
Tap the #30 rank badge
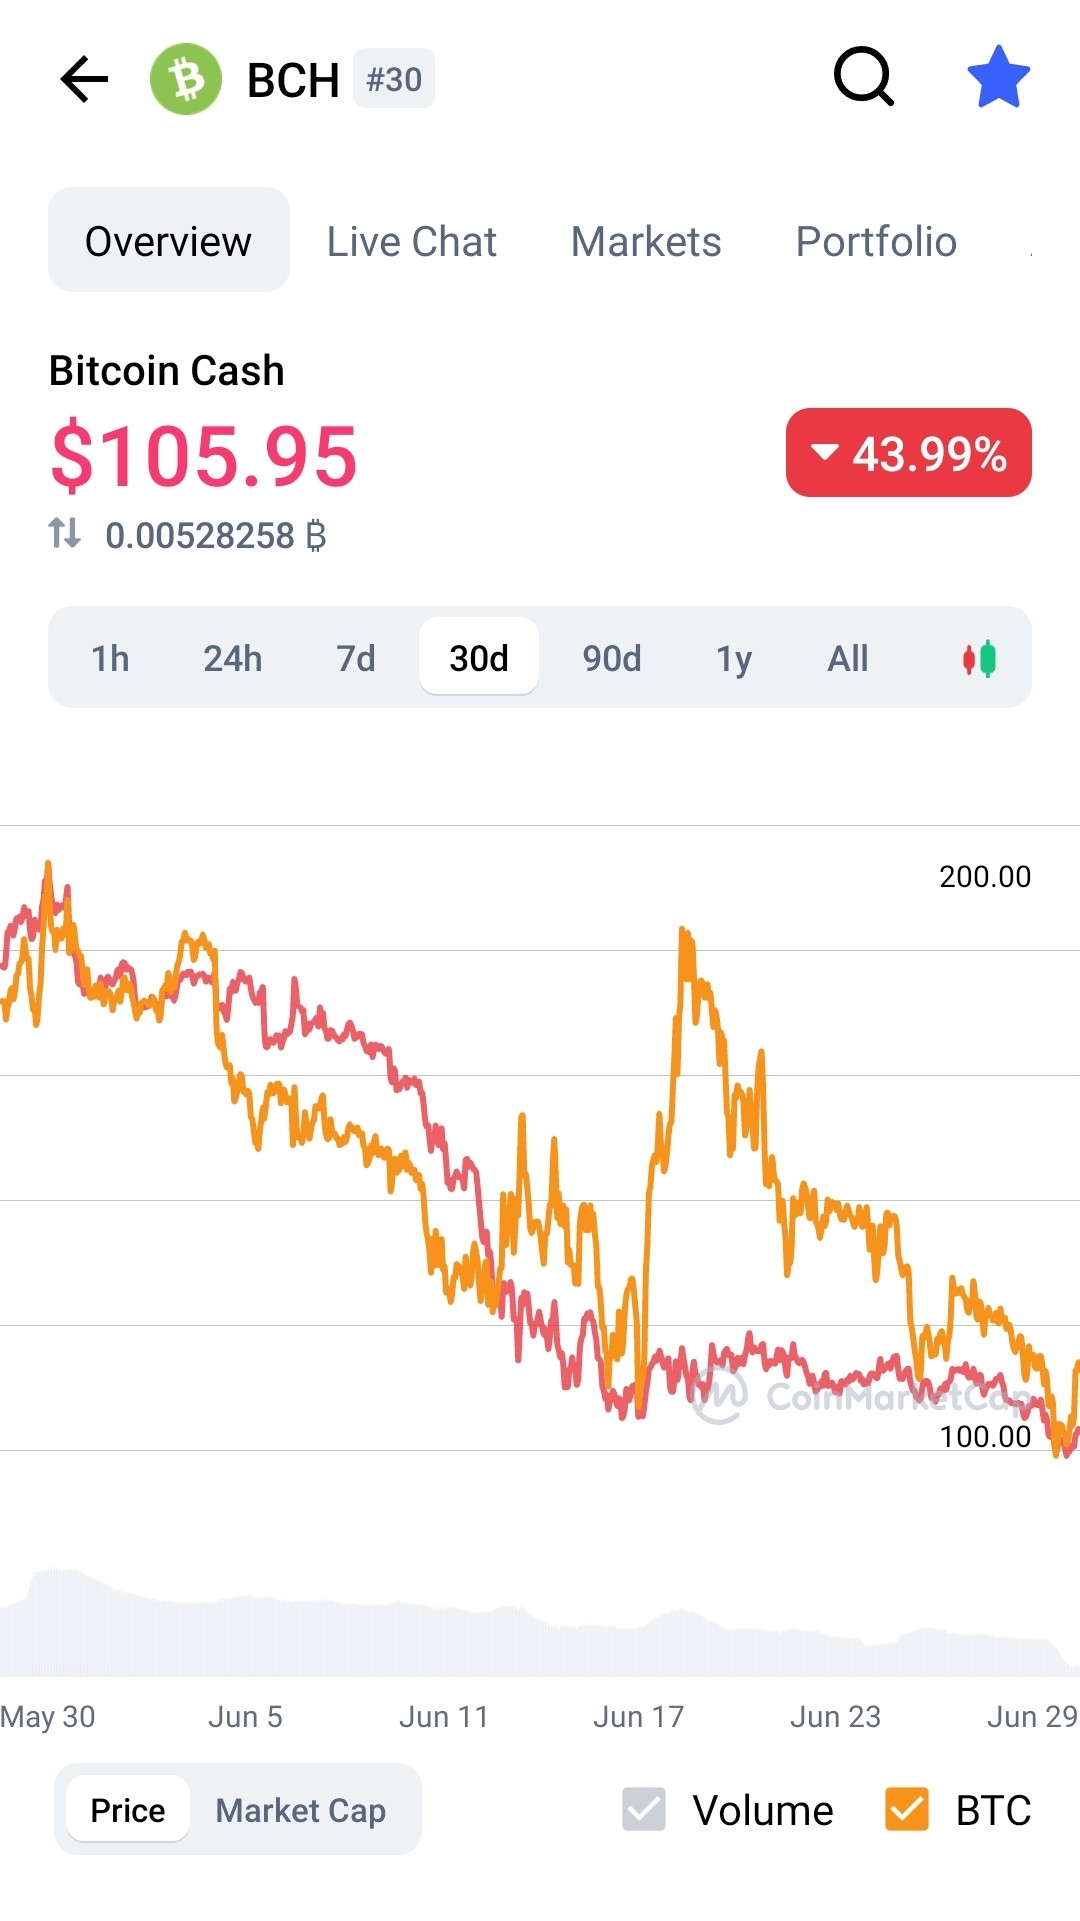[x=394, y=79]
